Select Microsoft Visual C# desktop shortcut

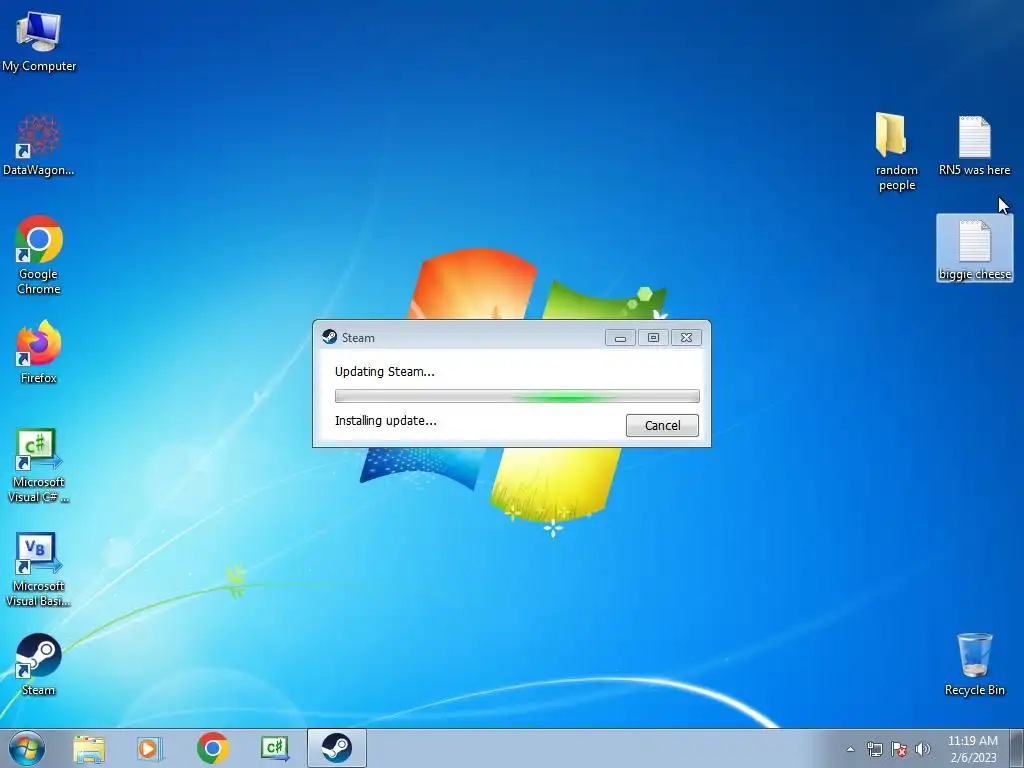[x=39, y=466]
